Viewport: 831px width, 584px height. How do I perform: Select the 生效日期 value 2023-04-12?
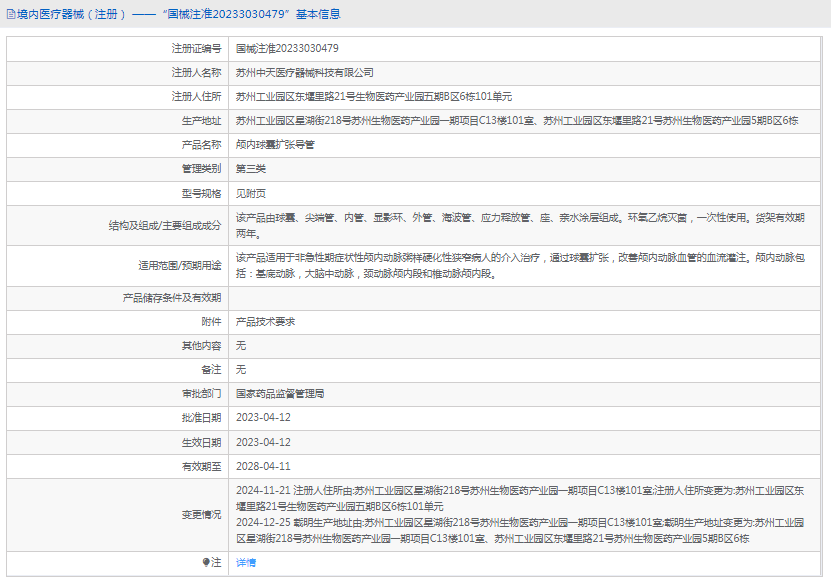263,443
